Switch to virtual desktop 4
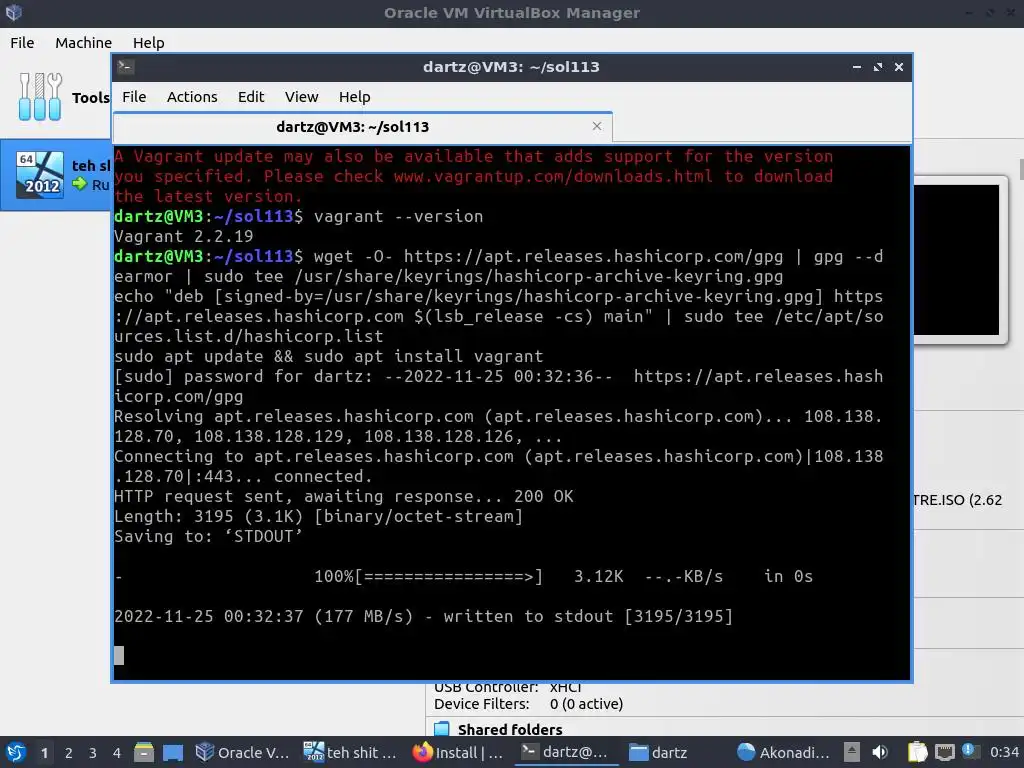1024x768 pixels. coord(117,753)
